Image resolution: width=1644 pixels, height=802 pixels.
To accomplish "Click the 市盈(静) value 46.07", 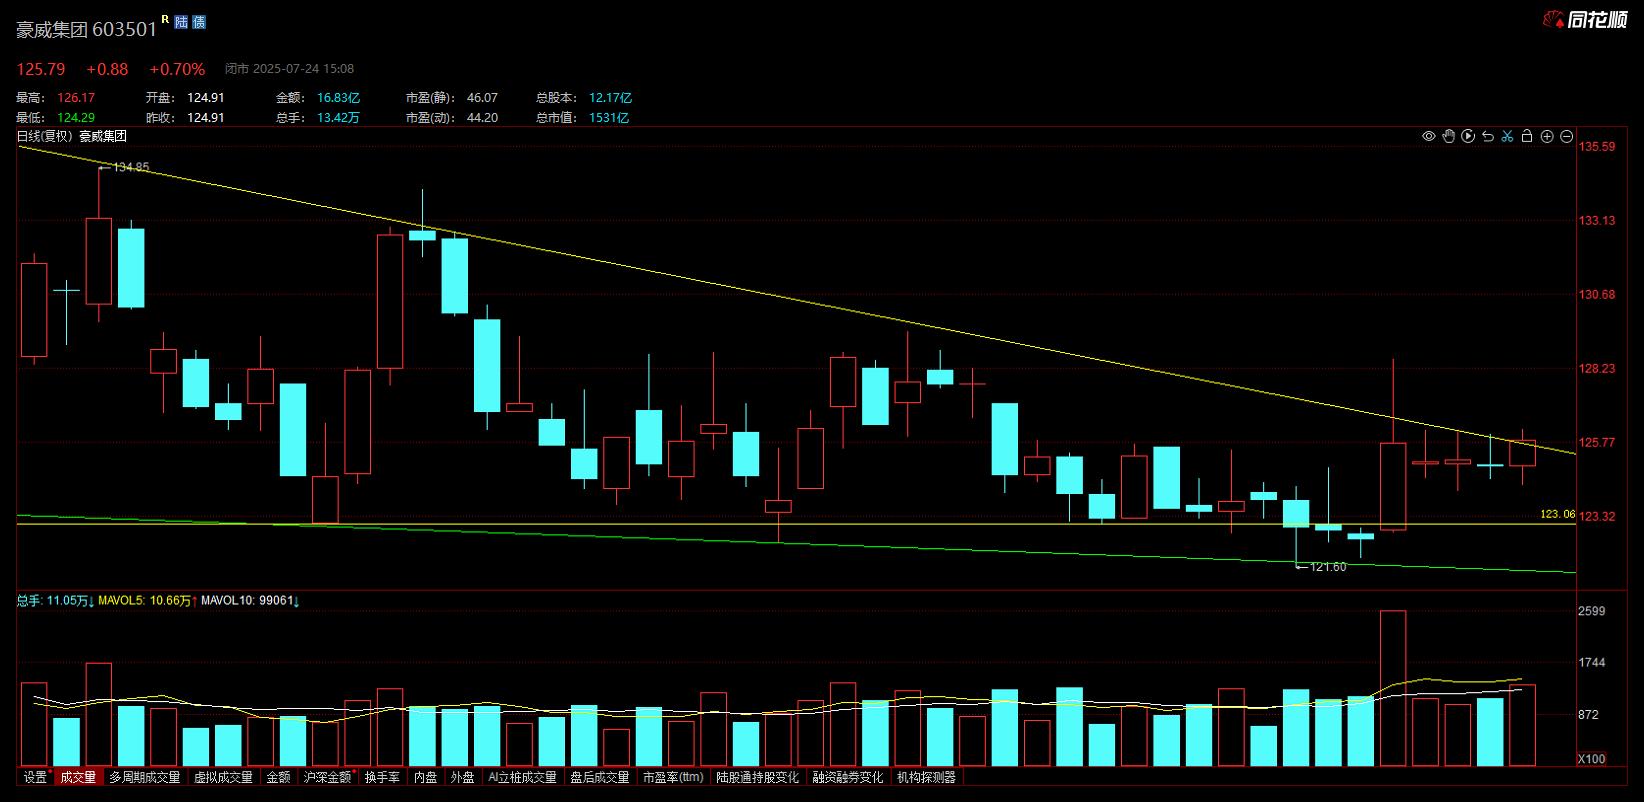I will tap(482, 98).
